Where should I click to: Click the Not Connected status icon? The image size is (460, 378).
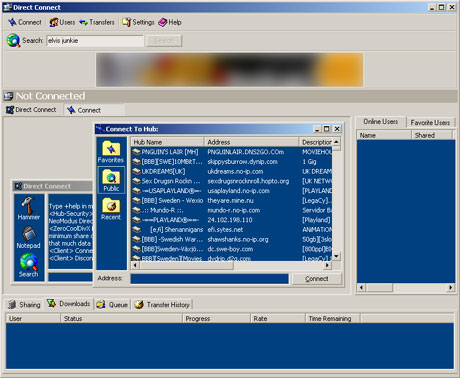[8, 96]
